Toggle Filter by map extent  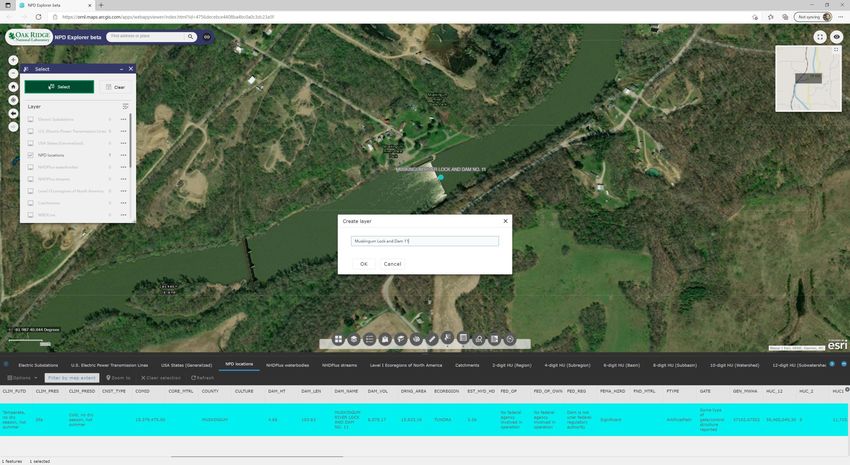click(72, 378)
